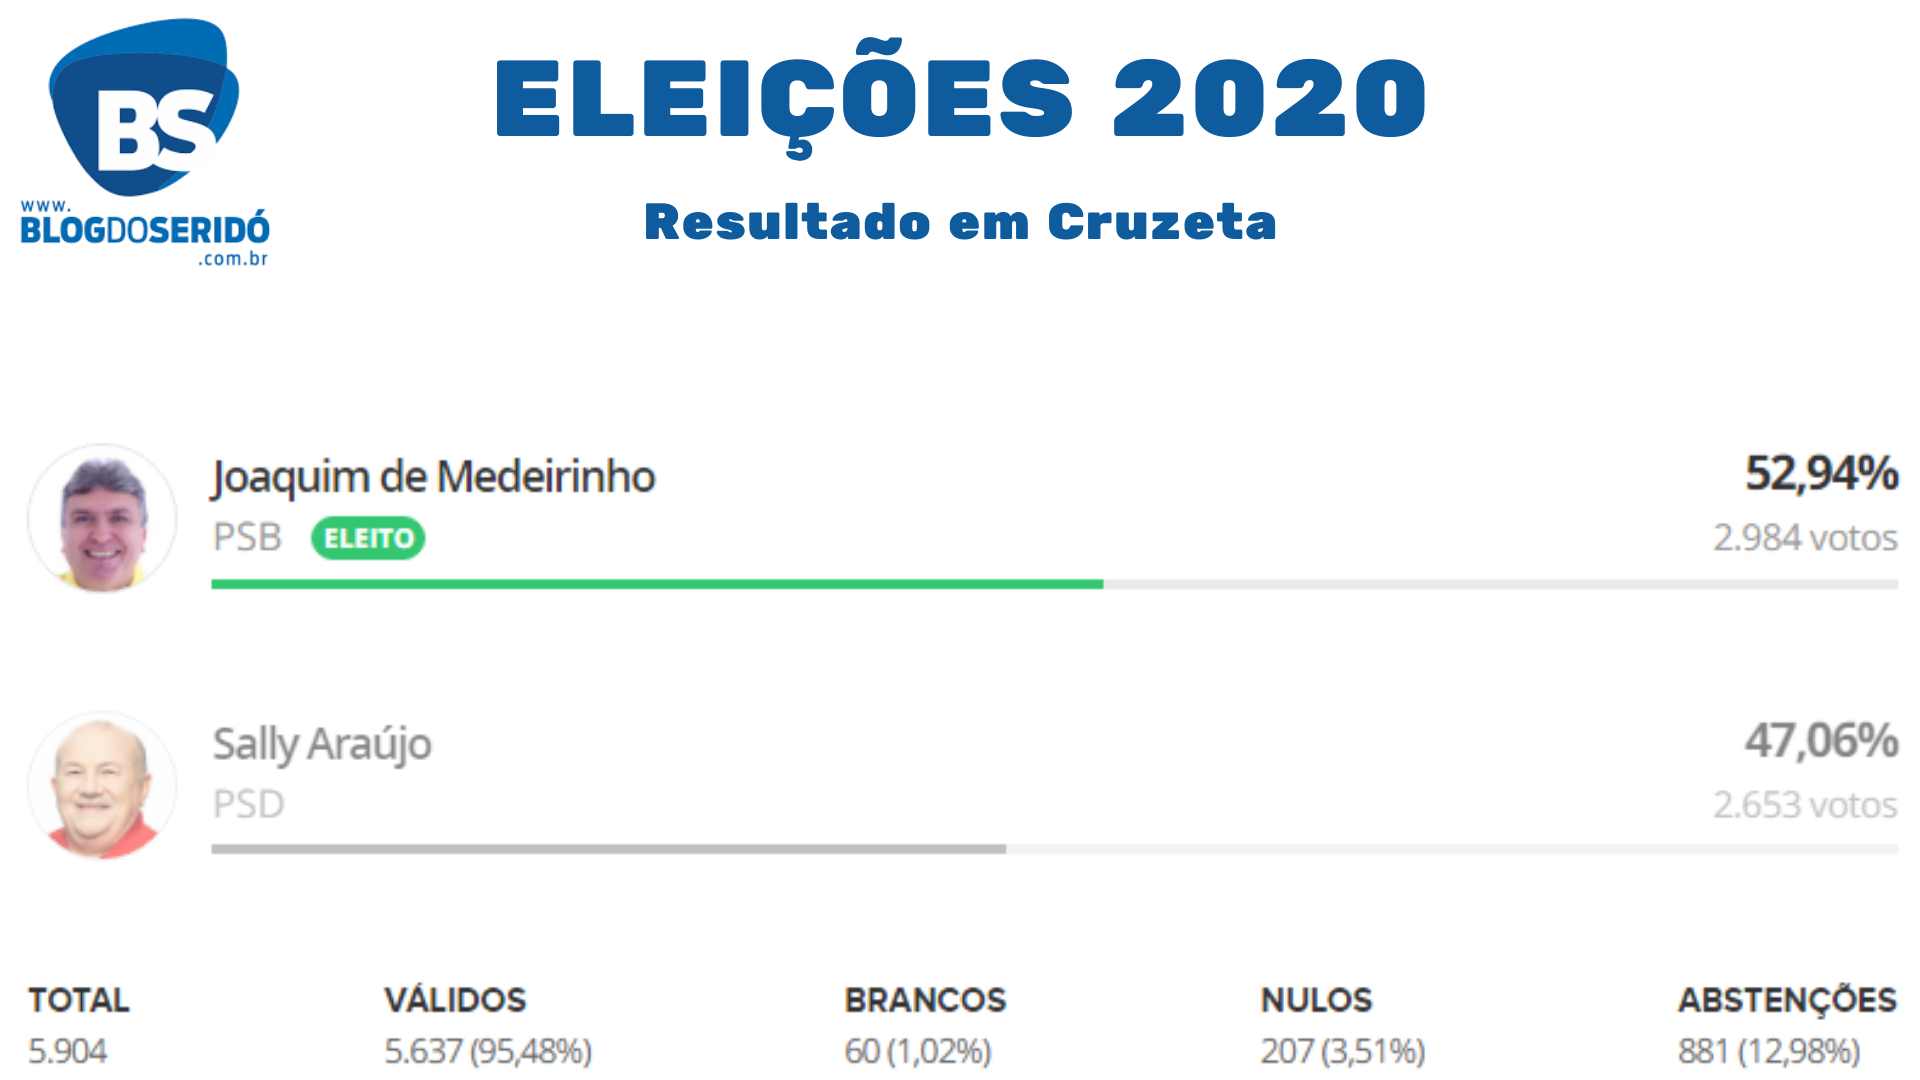The width and height of the screenshot is (1920, 1080).
Task: Click the www.blogdoserido.com.br website text
Action: coord(145,232)
